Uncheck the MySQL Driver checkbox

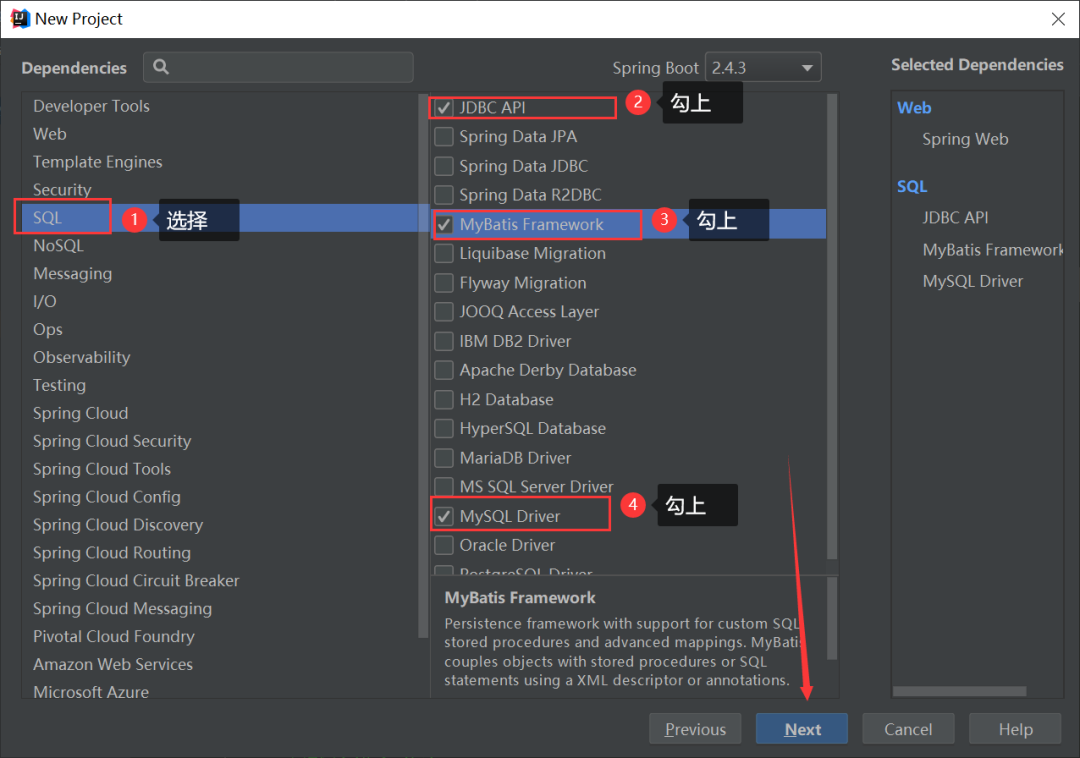pos(444,516)
